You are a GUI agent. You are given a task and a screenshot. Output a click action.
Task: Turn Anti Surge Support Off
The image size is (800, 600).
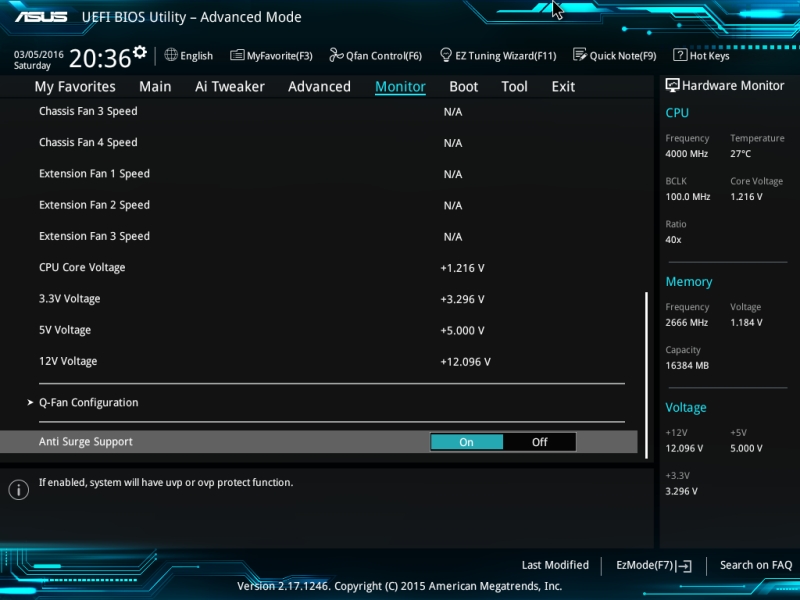[x=540, y=442]
